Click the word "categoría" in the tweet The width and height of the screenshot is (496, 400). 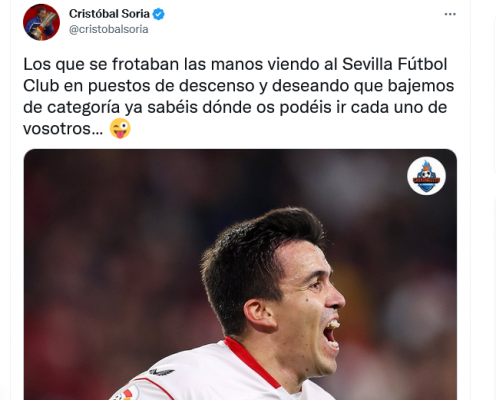coord(83,108)
